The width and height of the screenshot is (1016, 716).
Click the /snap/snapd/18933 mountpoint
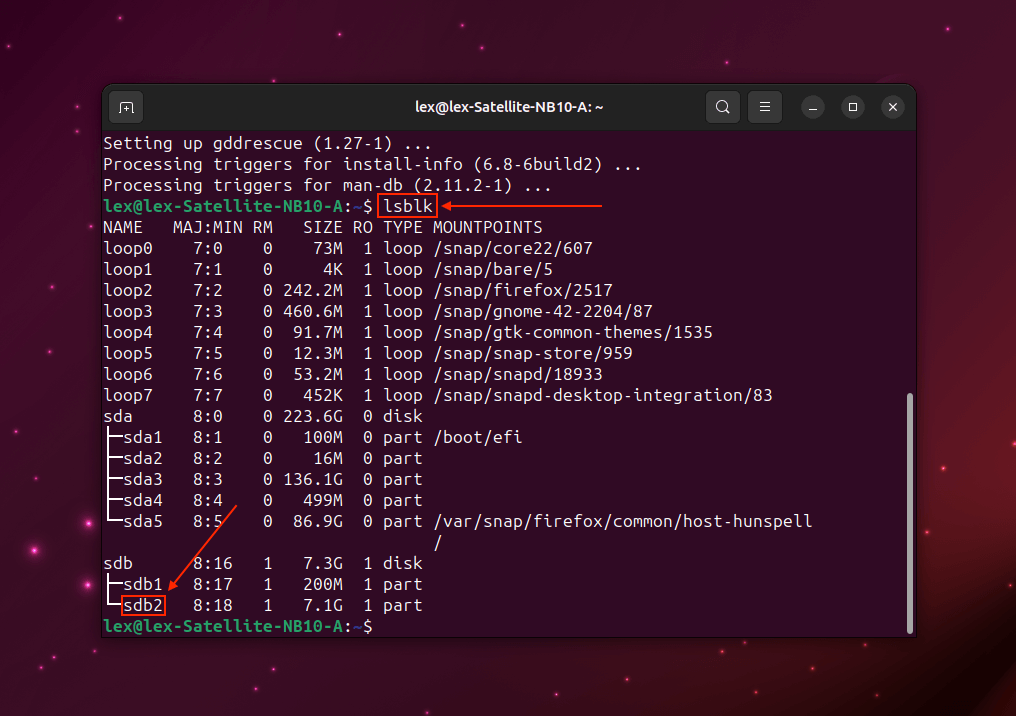[518, 375]
